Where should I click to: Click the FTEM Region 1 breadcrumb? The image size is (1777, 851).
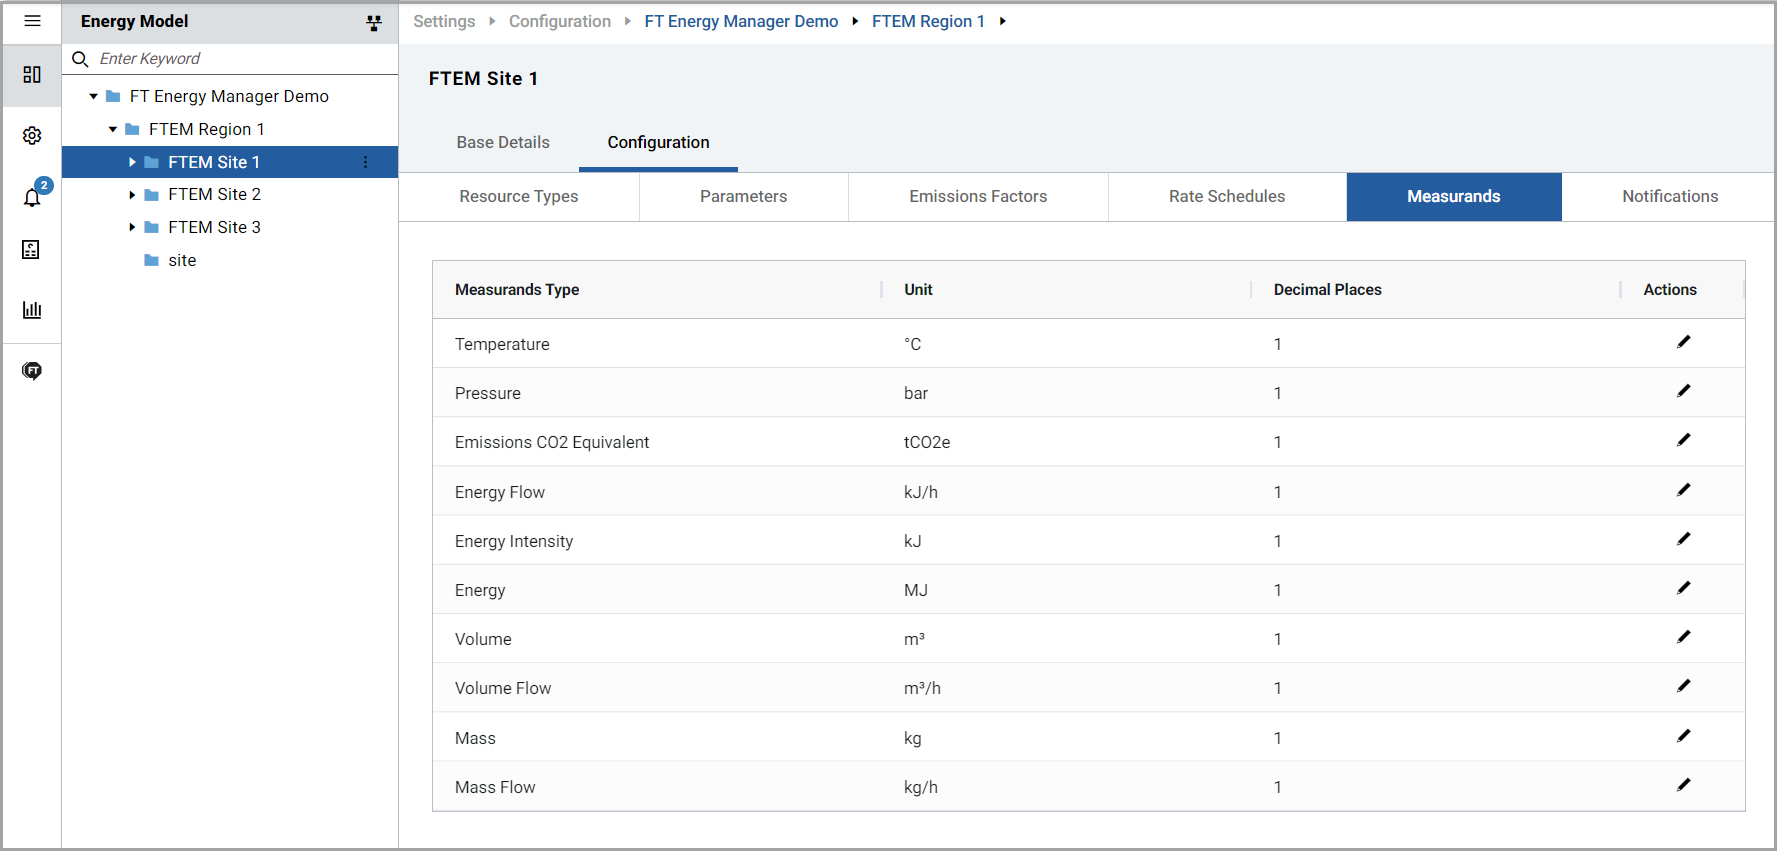[x=927, y=21]
